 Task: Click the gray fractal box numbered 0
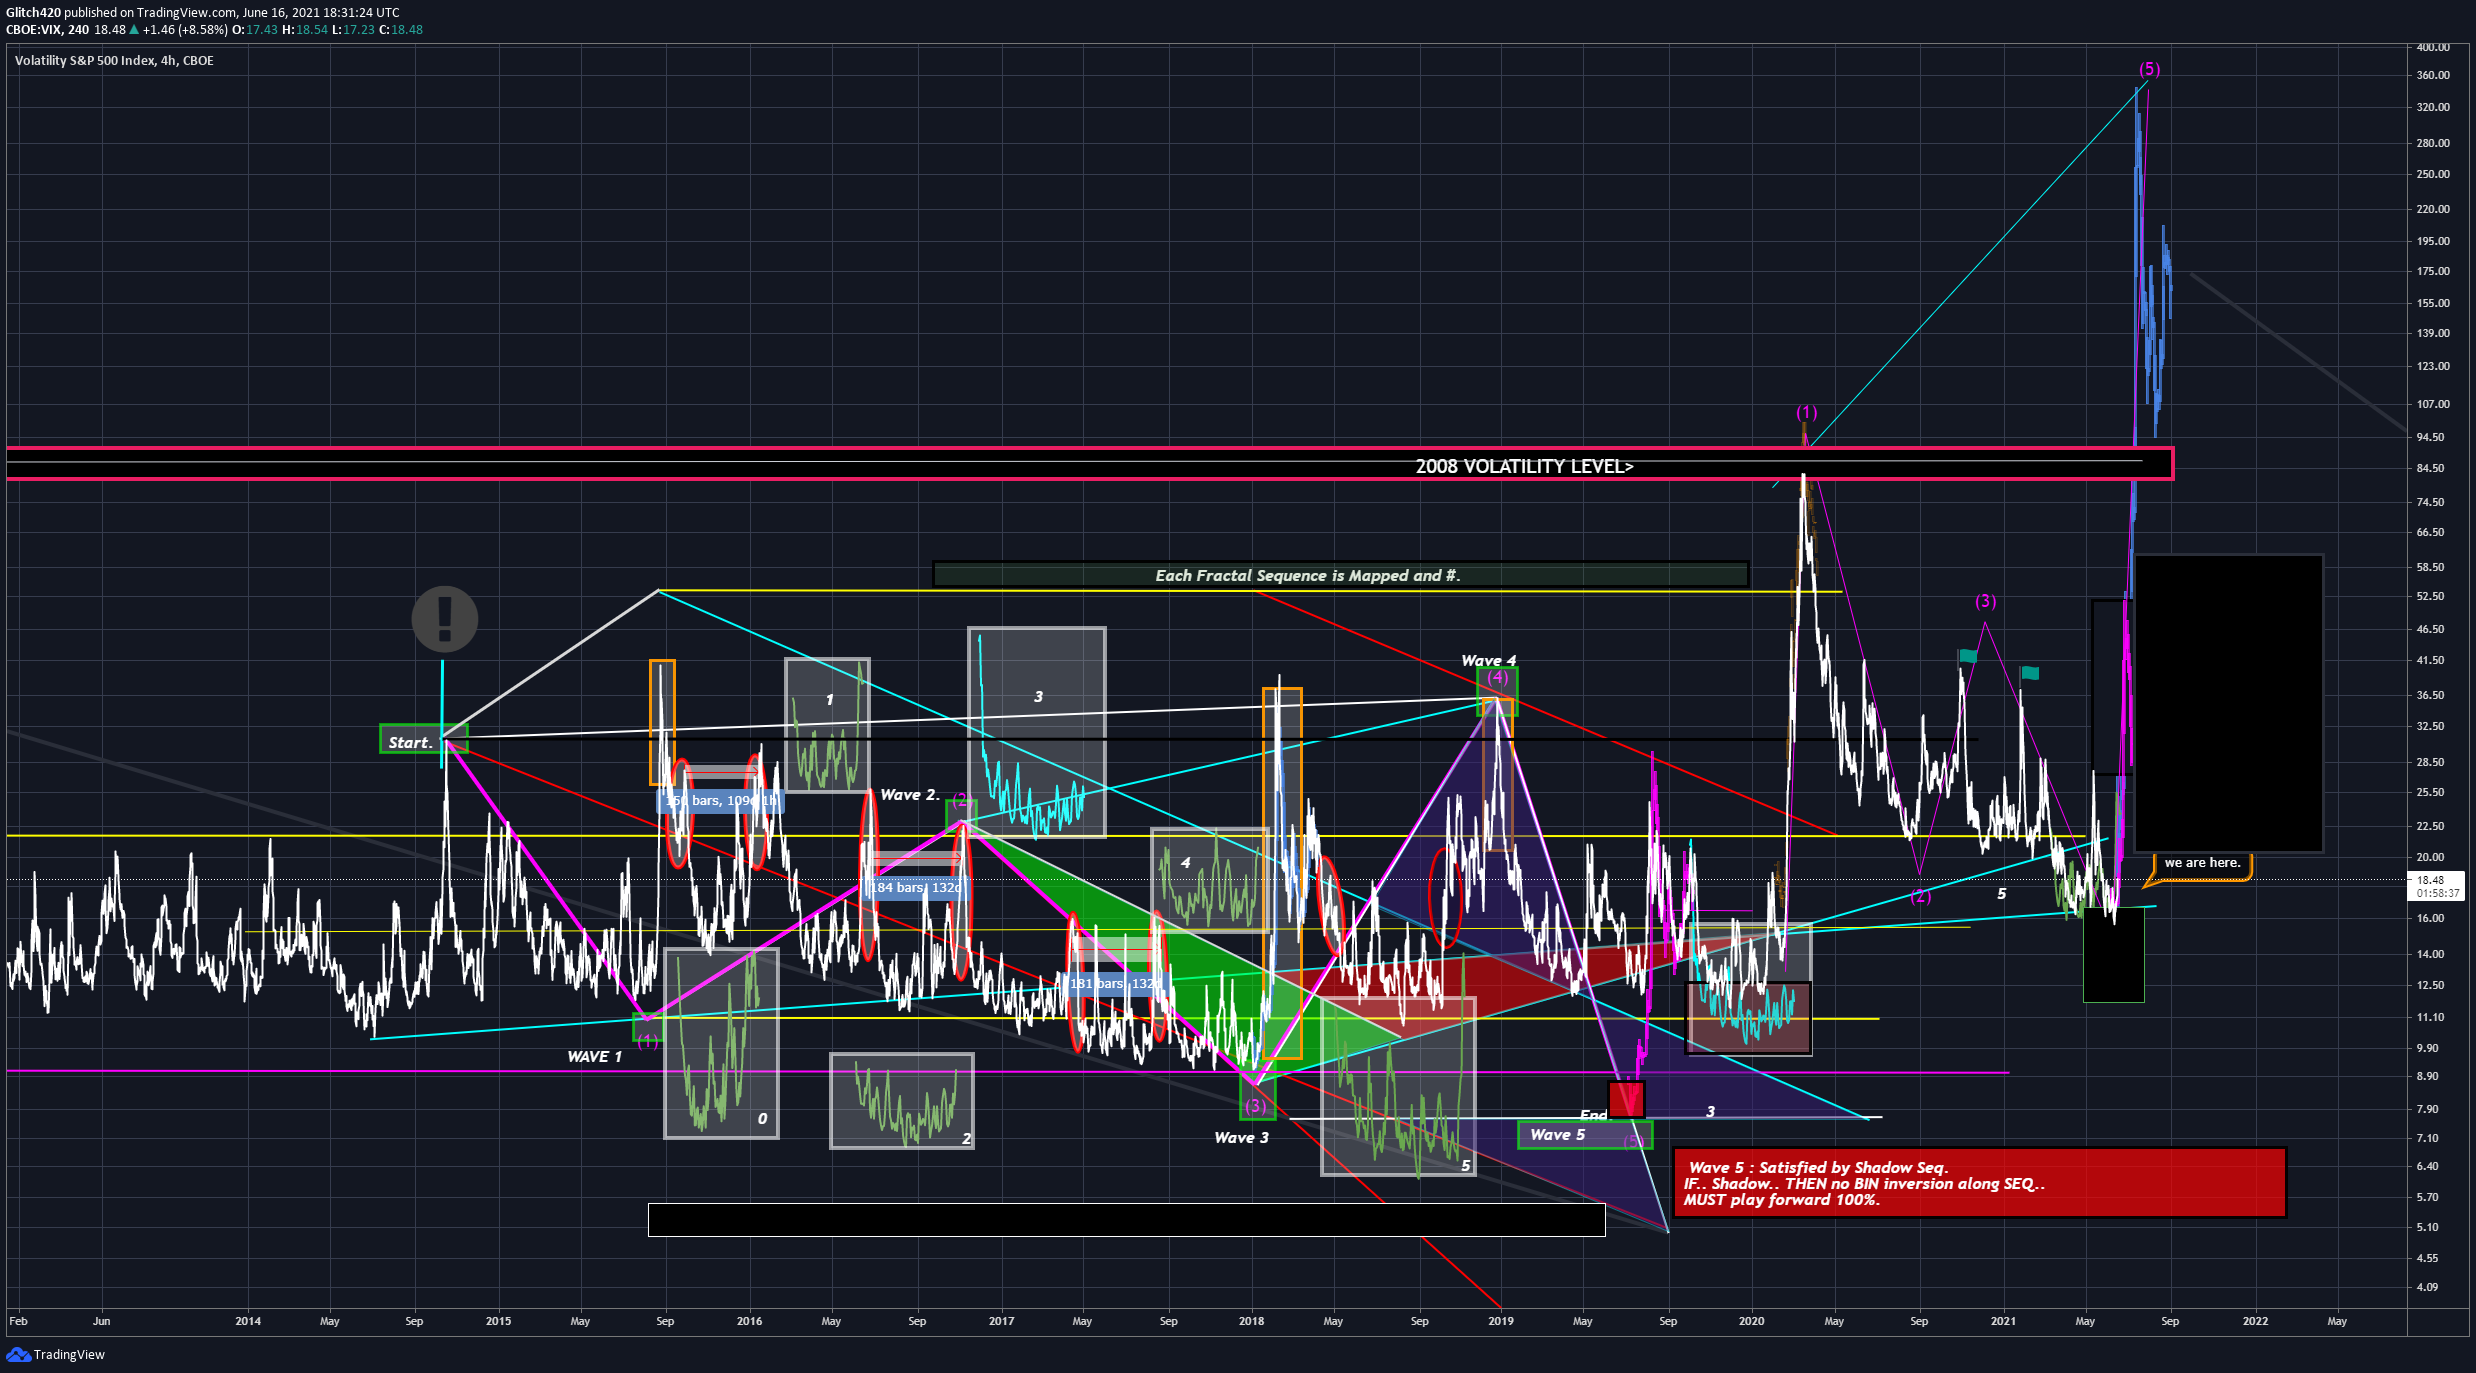pyautogui.click(x=721, y=1043)
